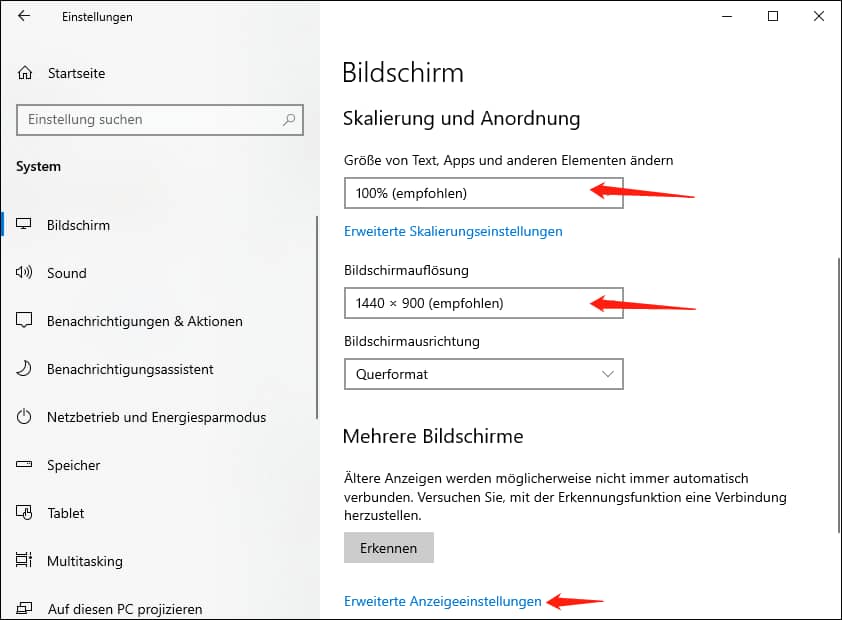Open Erweiterte Anzeigeeinstellungen link
The height and width of the screenshot is (620, 842).
point(442,601)
